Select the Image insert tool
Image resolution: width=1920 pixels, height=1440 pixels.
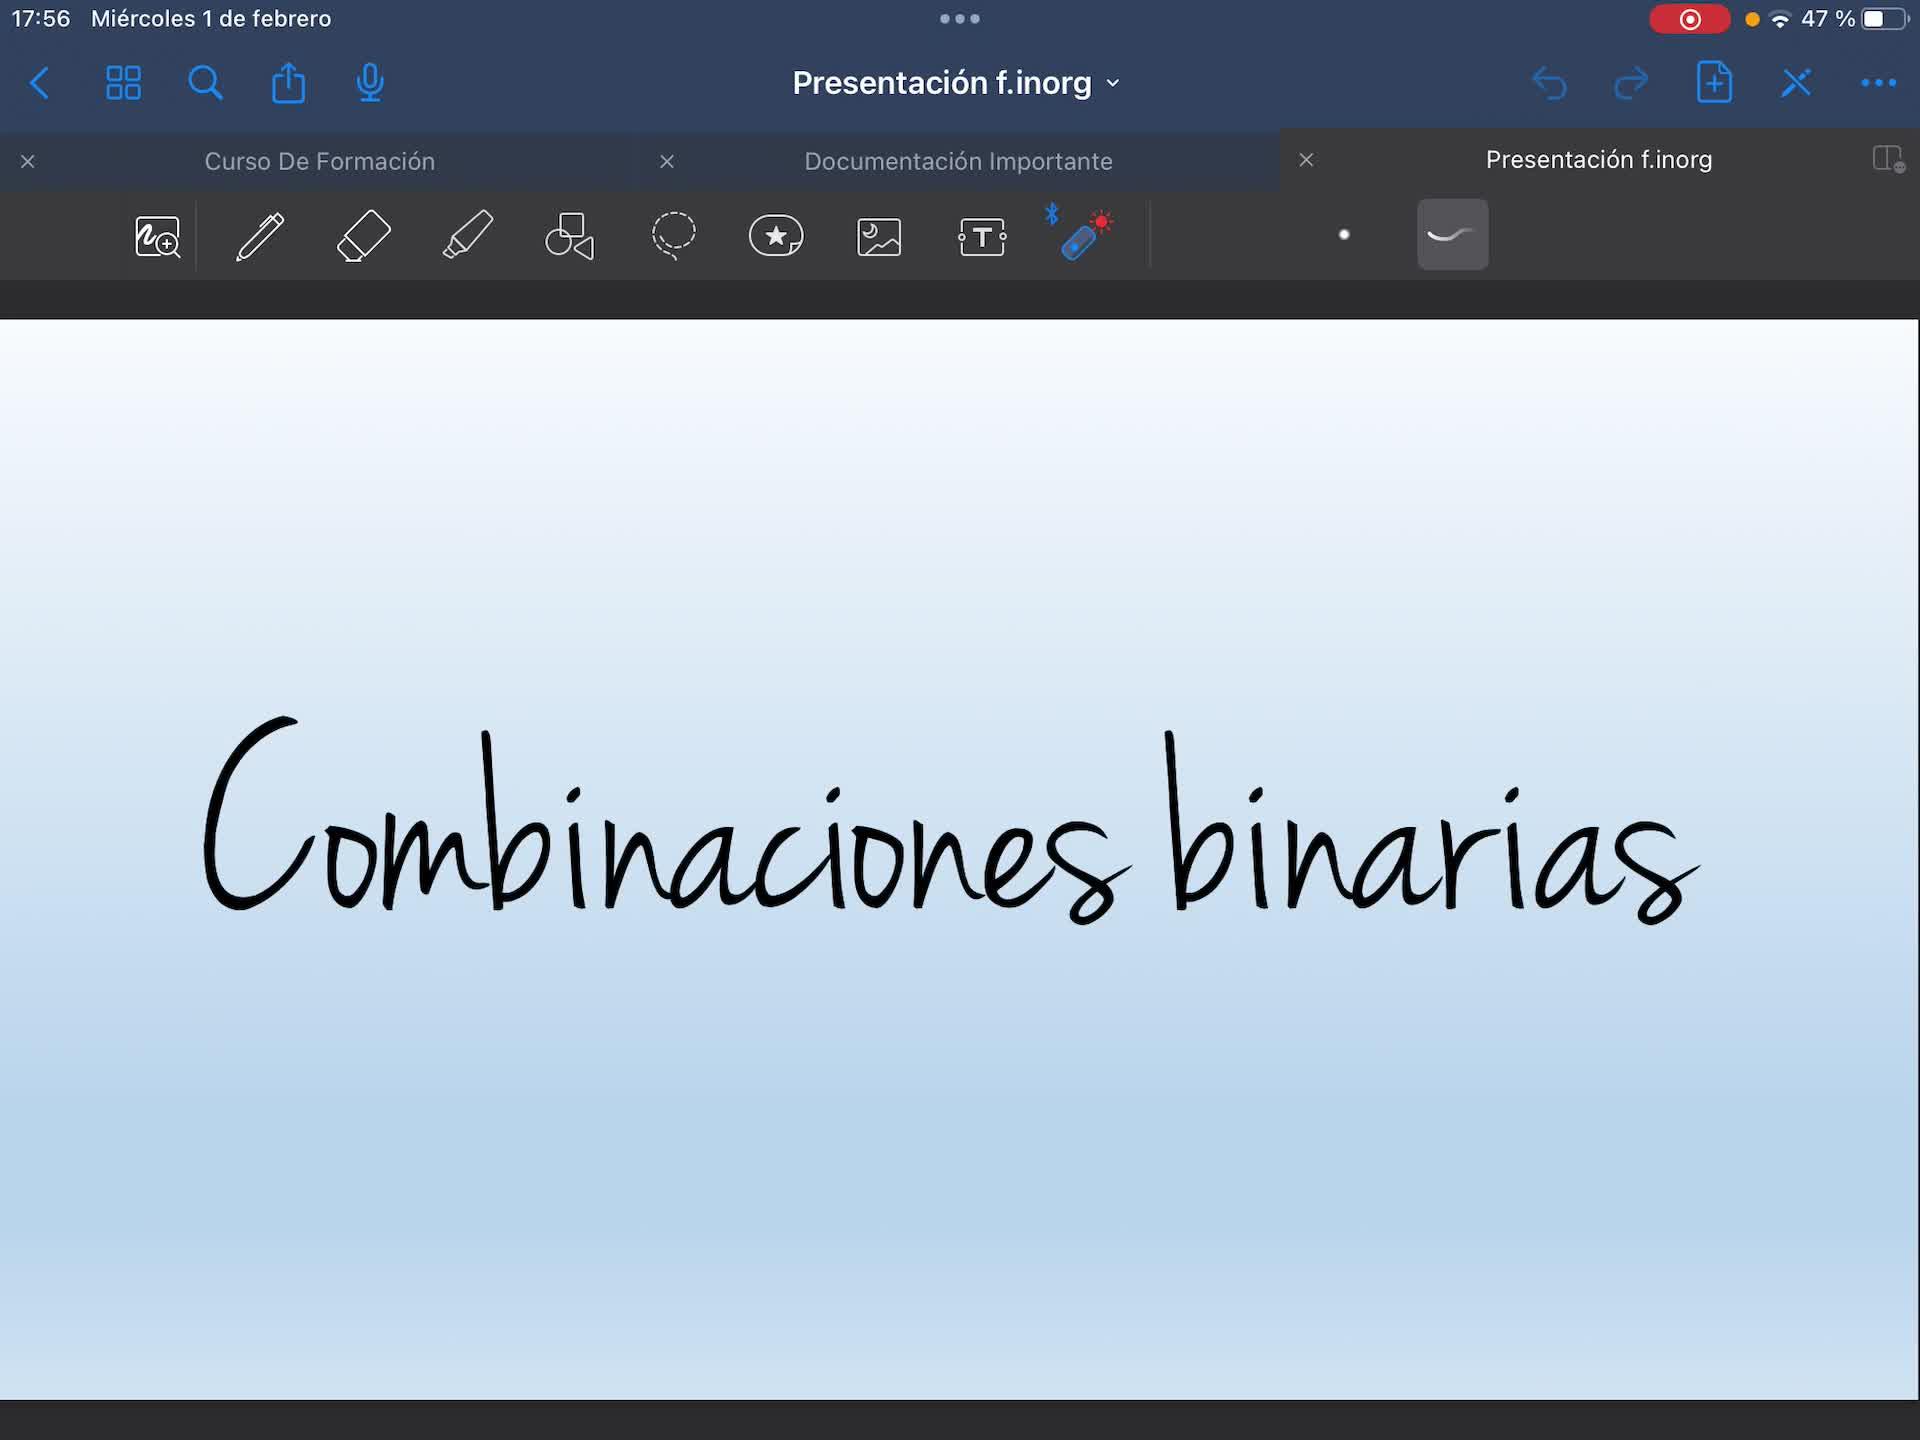[879, 237]
